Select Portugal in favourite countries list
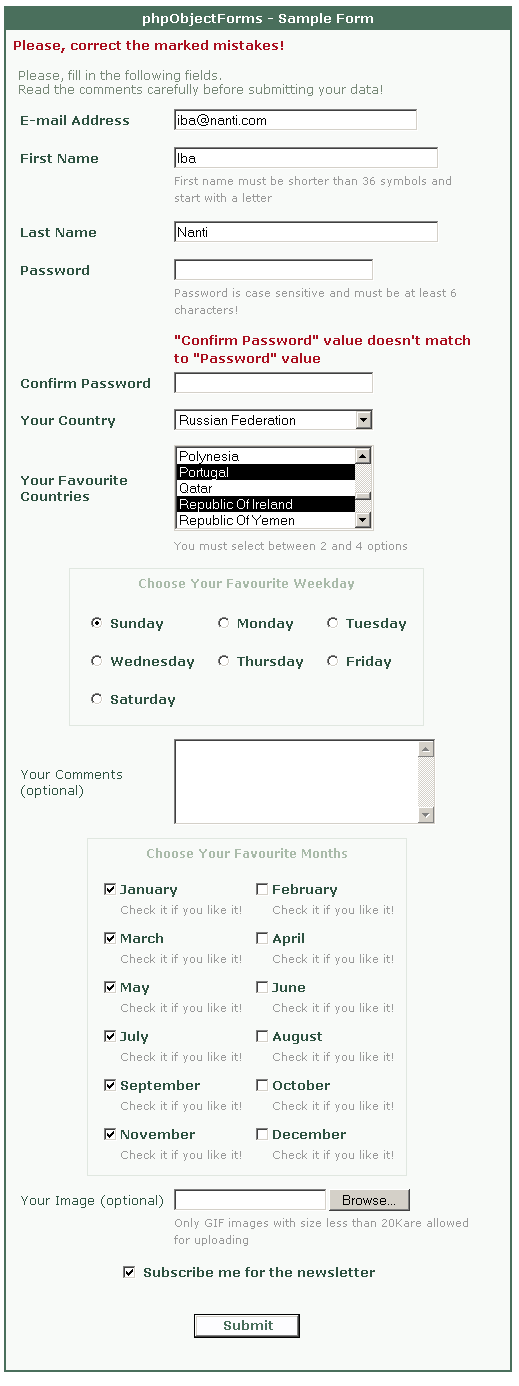 click(265, 472)
